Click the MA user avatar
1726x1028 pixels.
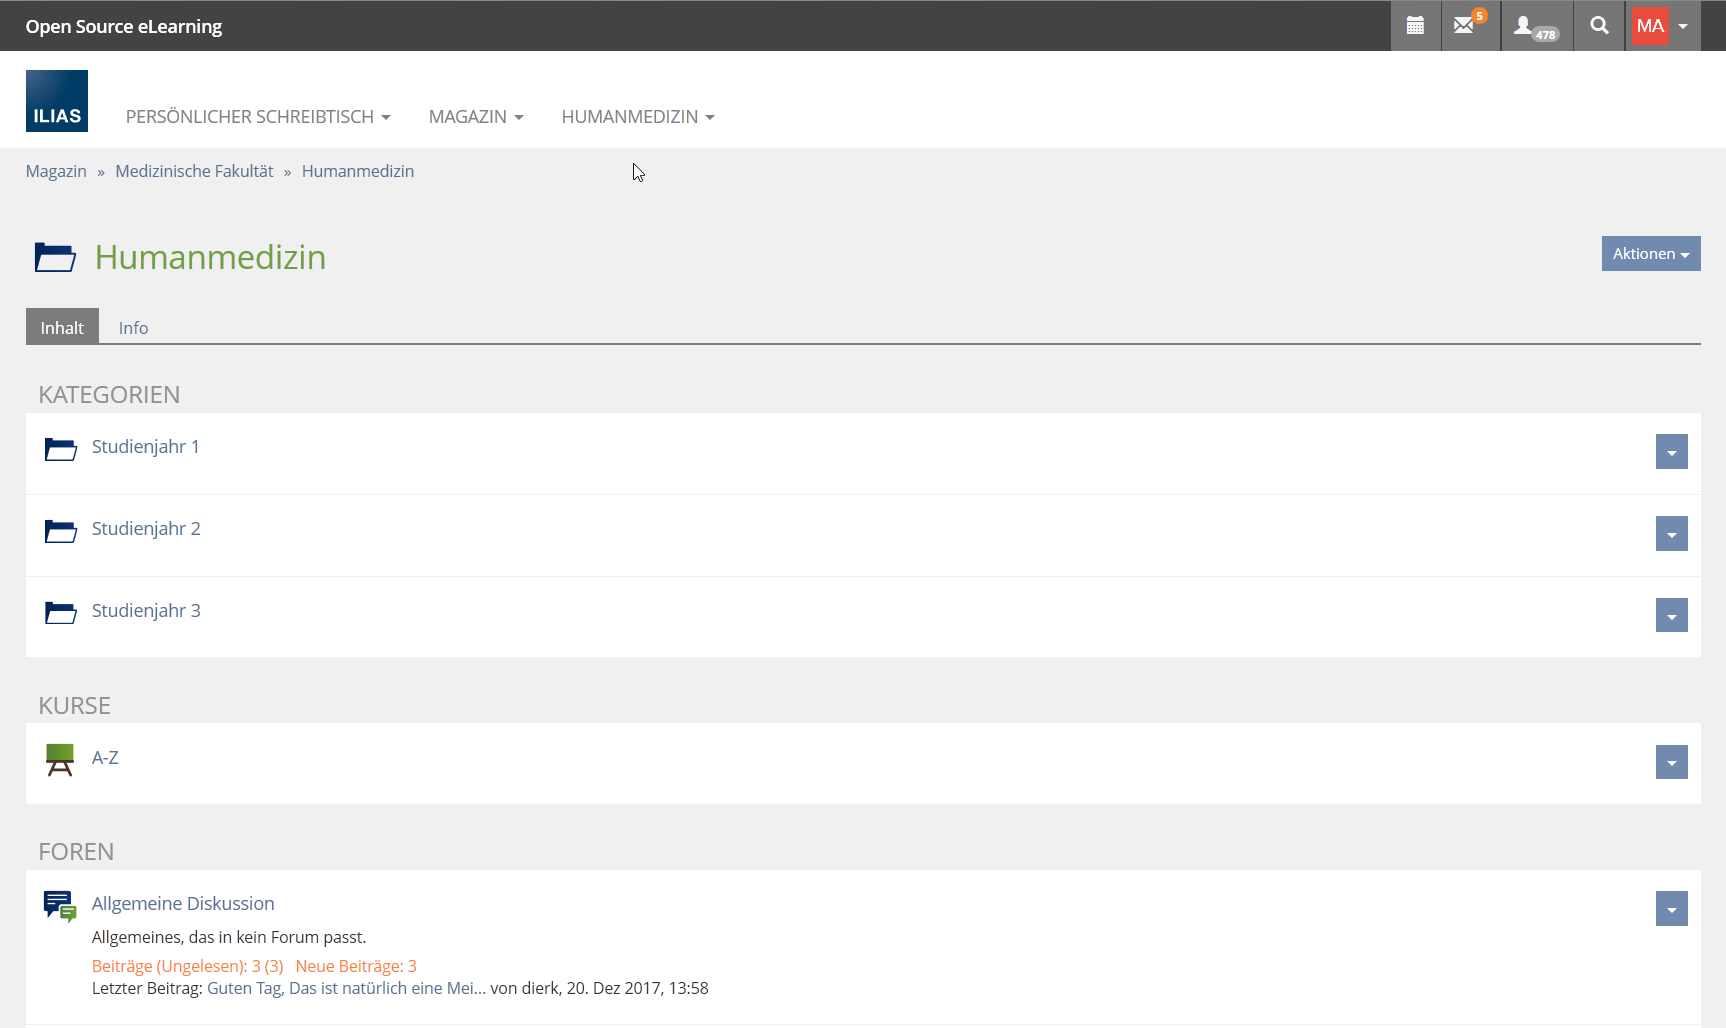[1650, 26]
